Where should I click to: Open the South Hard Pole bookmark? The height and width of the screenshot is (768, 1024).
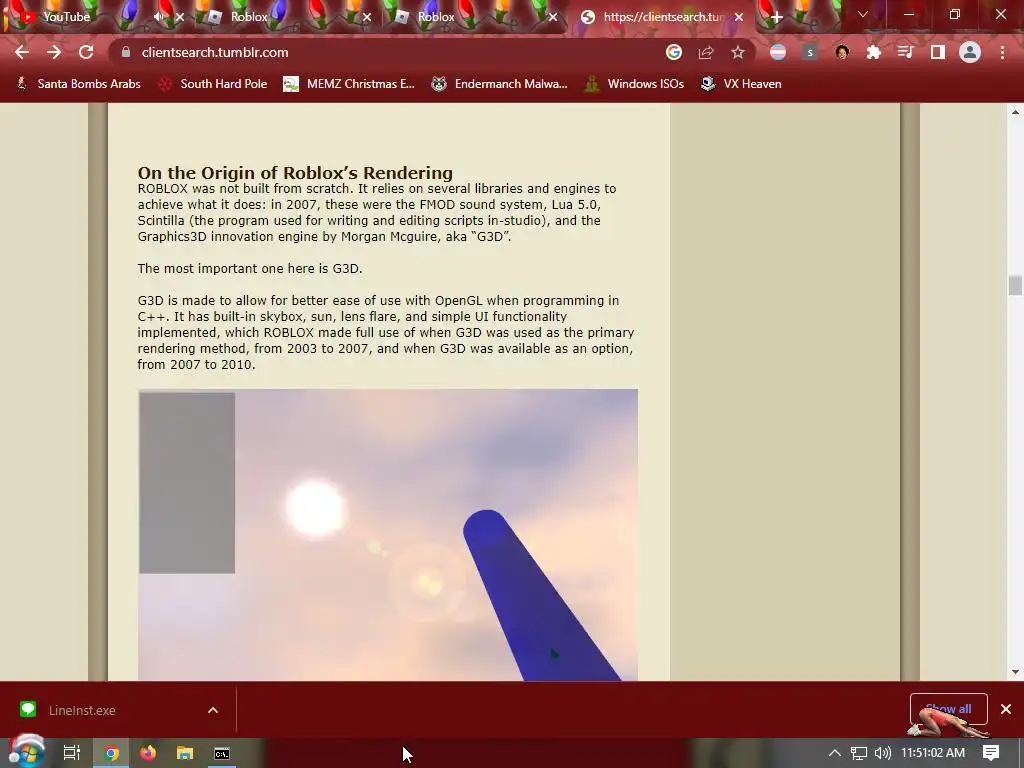[x=213, y=84]
